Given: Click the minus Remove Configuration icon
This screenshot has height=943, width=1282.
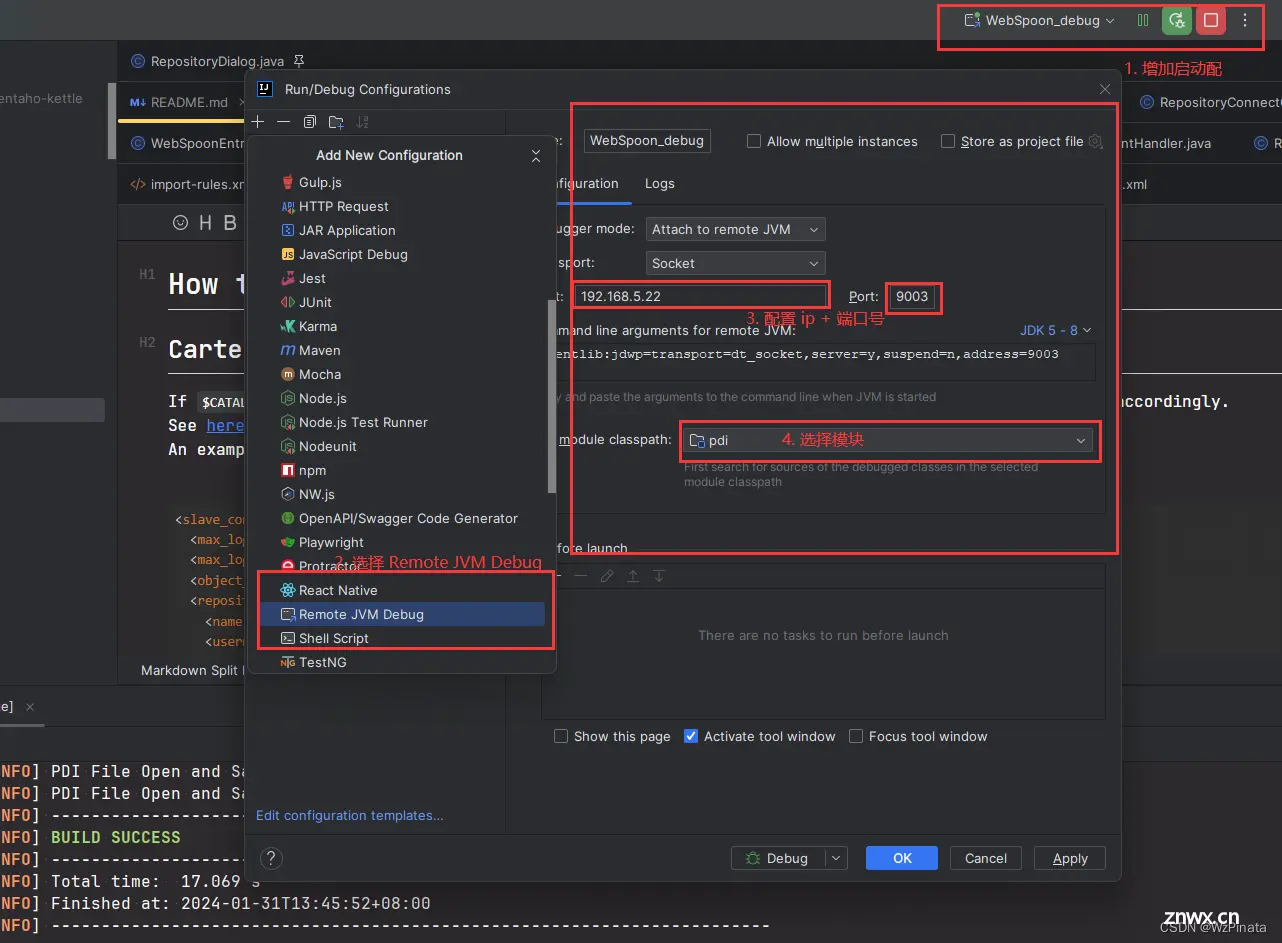Looking at the screenshot, I should click(284, 122).
